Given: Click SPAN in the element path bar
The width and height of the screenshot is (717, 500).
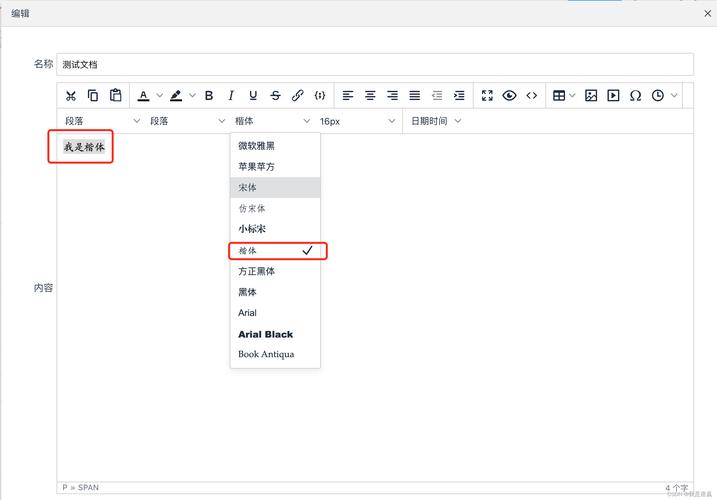Looking at the screenshot, I should (x=88, y=488).
